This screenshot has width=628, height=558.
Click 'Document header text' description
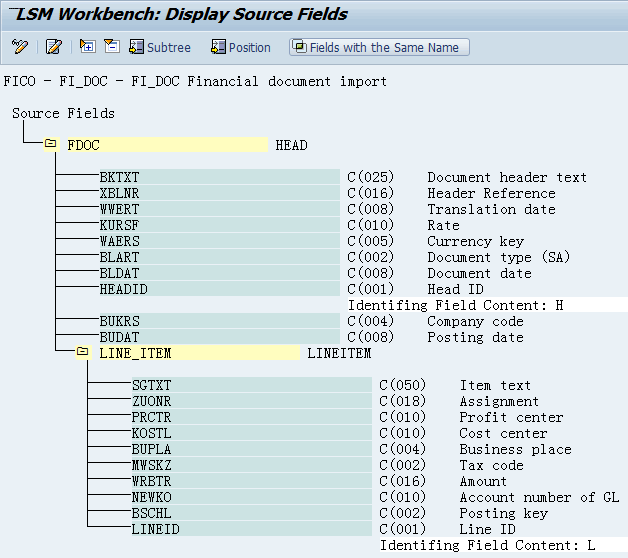click(x=507, y=177)
